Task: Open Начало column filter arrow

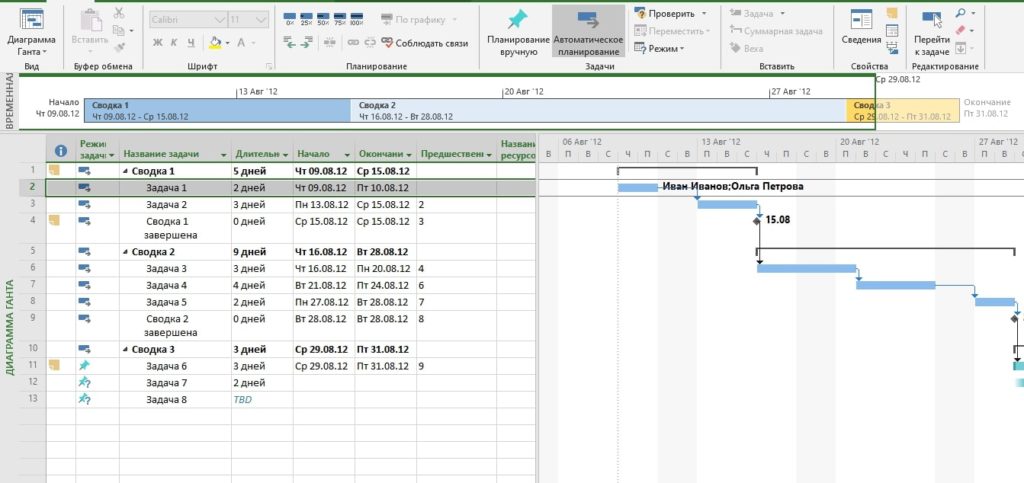Action: [347, 155]
